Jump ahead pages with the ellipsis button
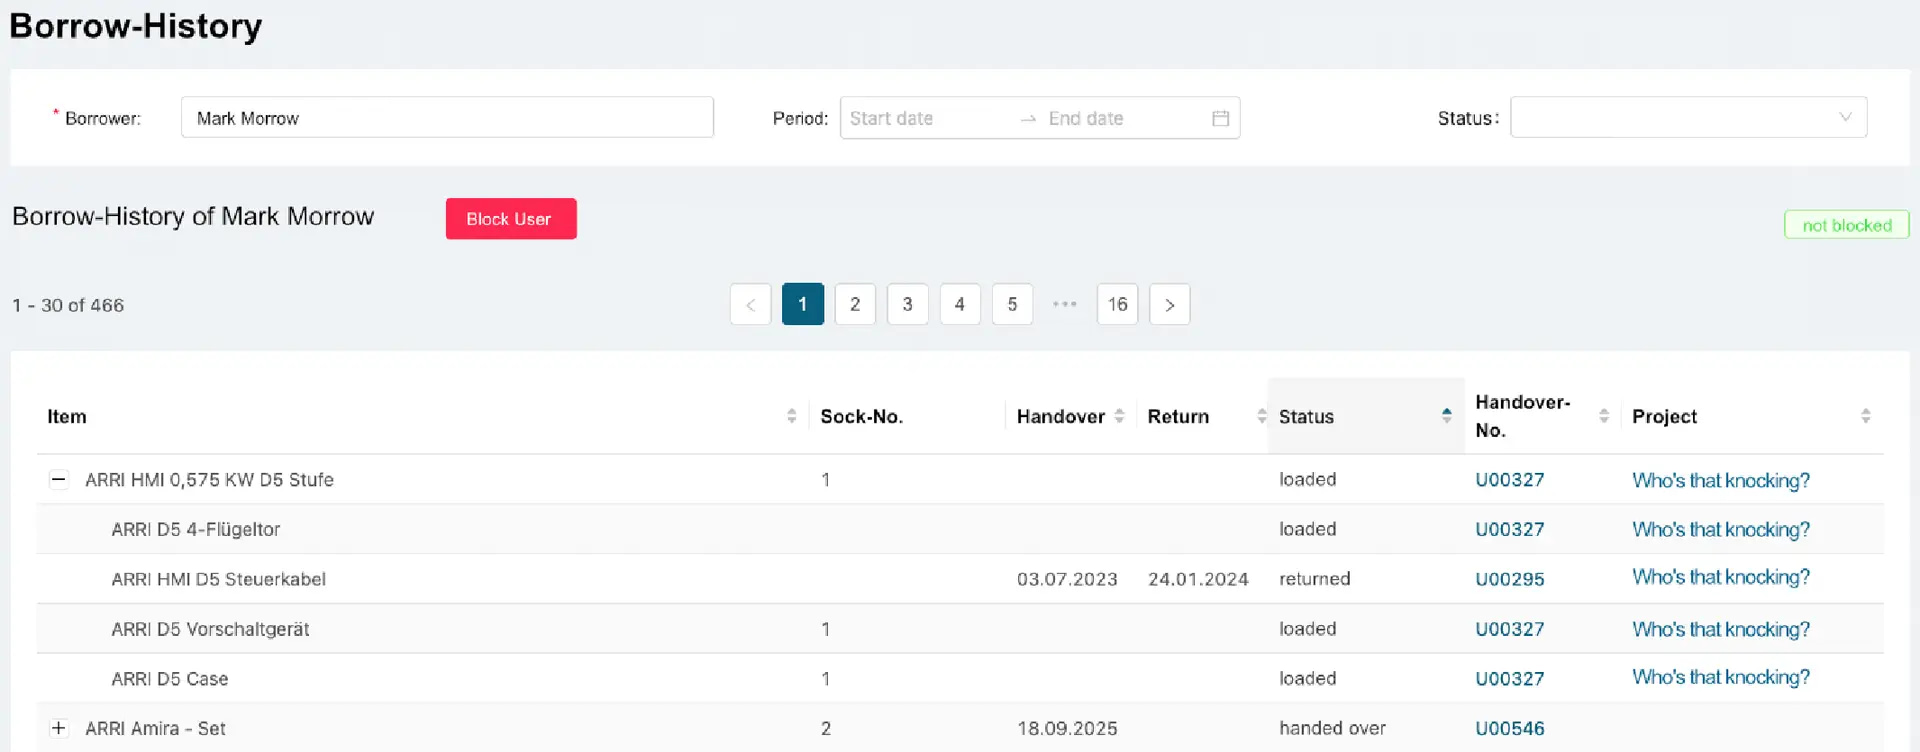The width and height of the screenshot is (1920, 752). pos(1064,305)
